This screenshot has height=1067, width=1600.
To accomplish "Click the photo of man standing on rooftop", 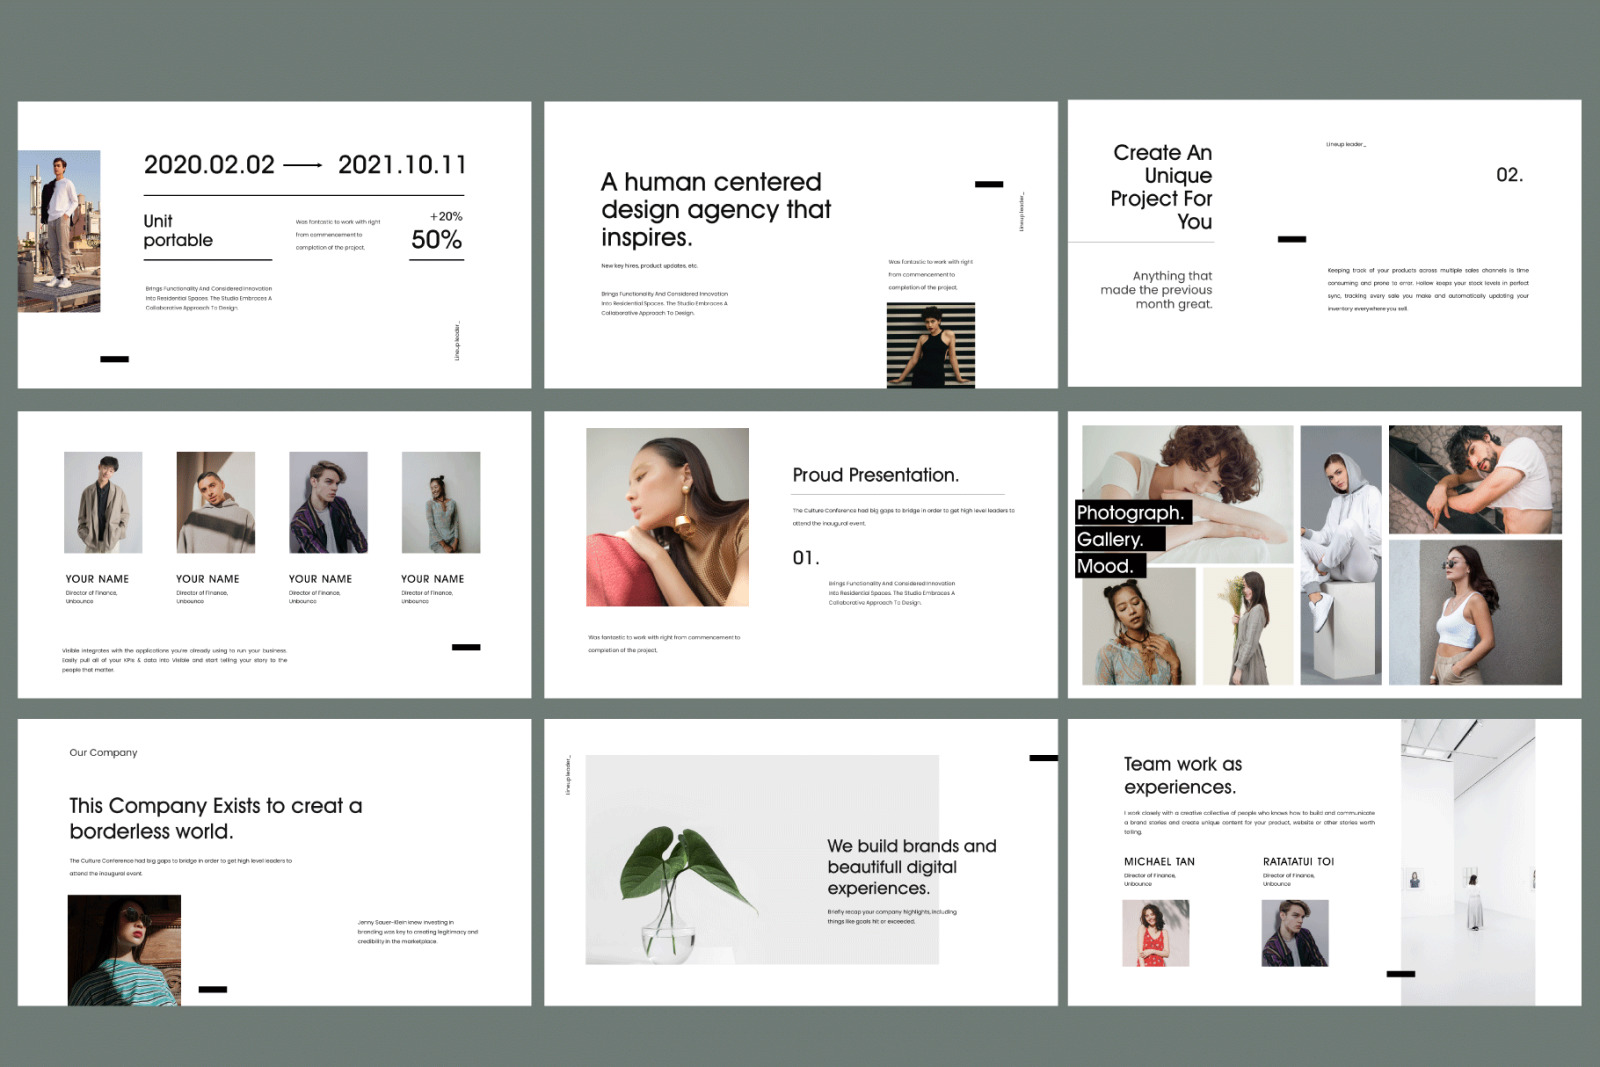I will coord(59,231).
